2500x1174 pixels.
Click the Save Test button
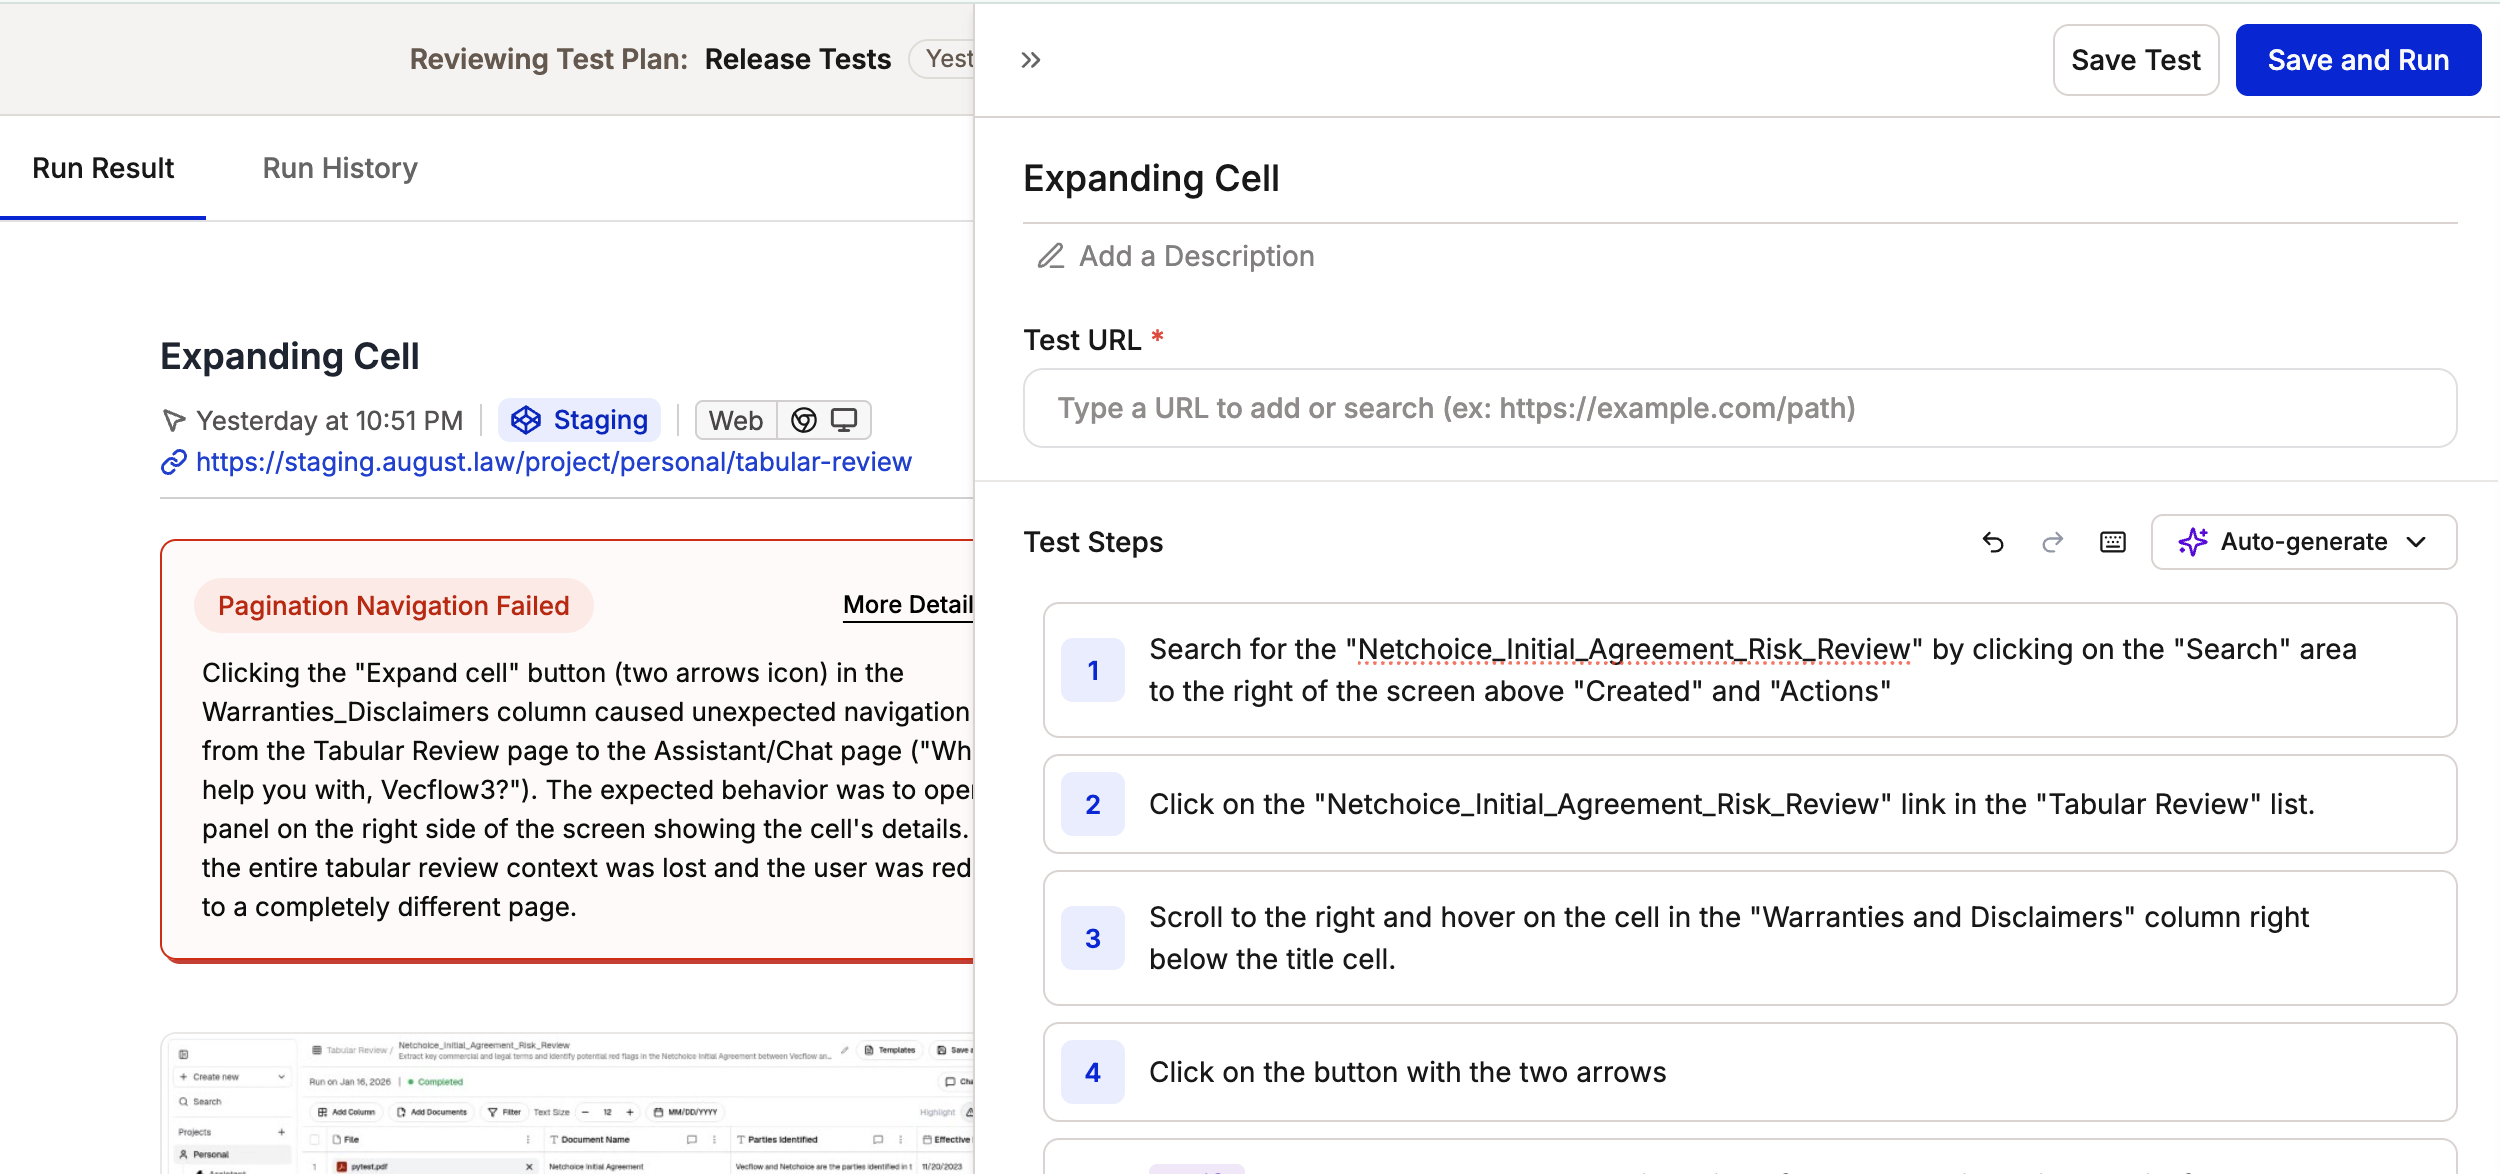click(2135, 59)
